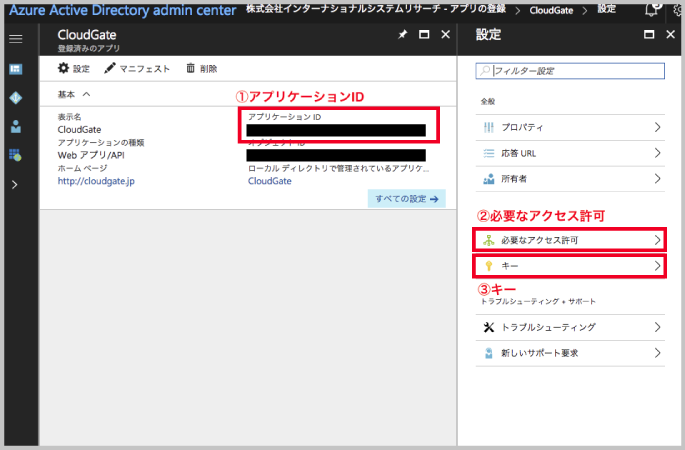
Task: Maximize the 設定 blade
Action: 649,35
